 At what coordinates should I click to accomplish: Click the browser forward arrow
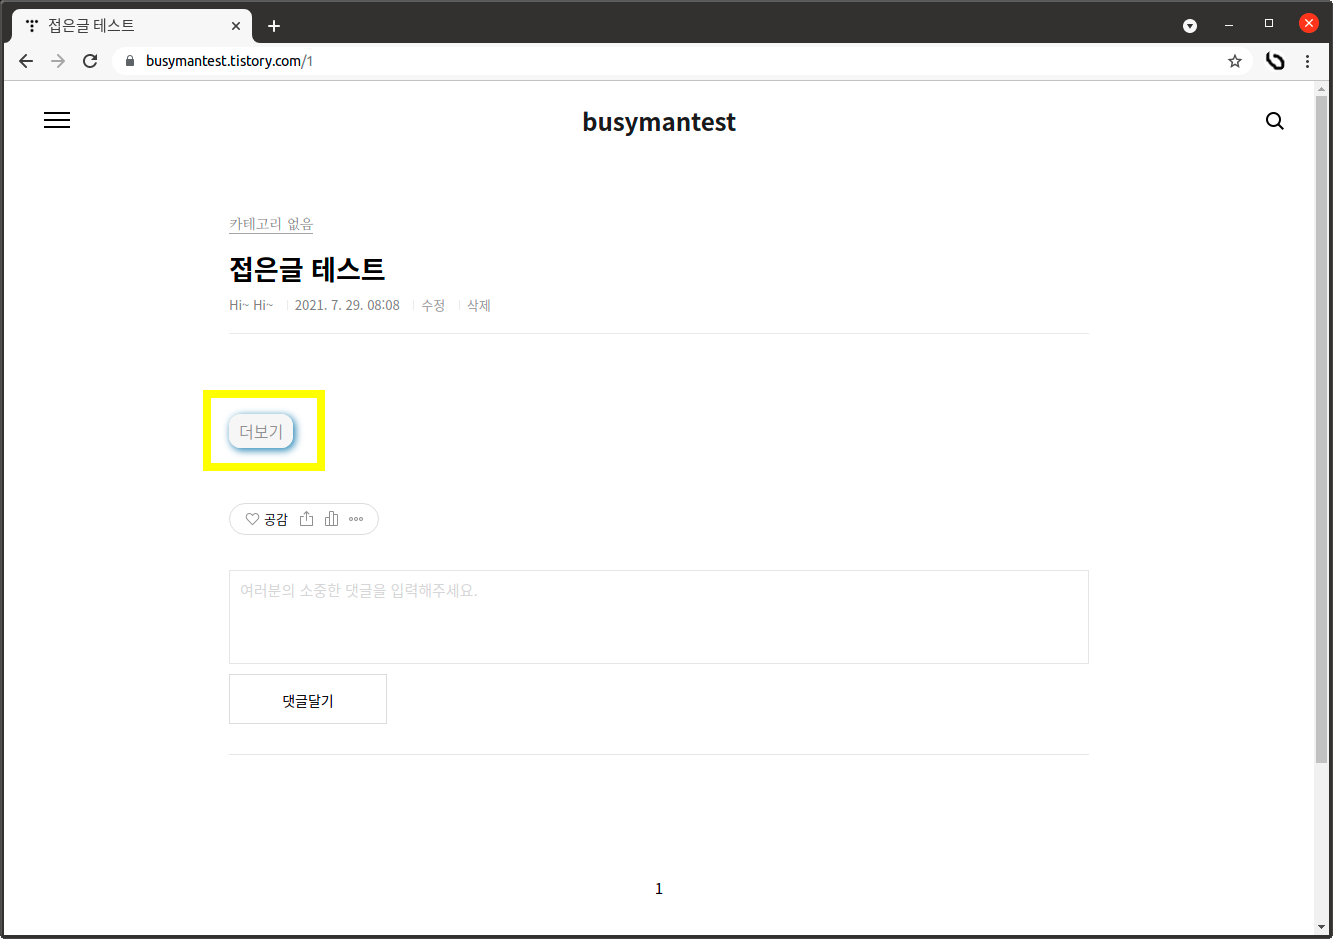click(58, 61)
